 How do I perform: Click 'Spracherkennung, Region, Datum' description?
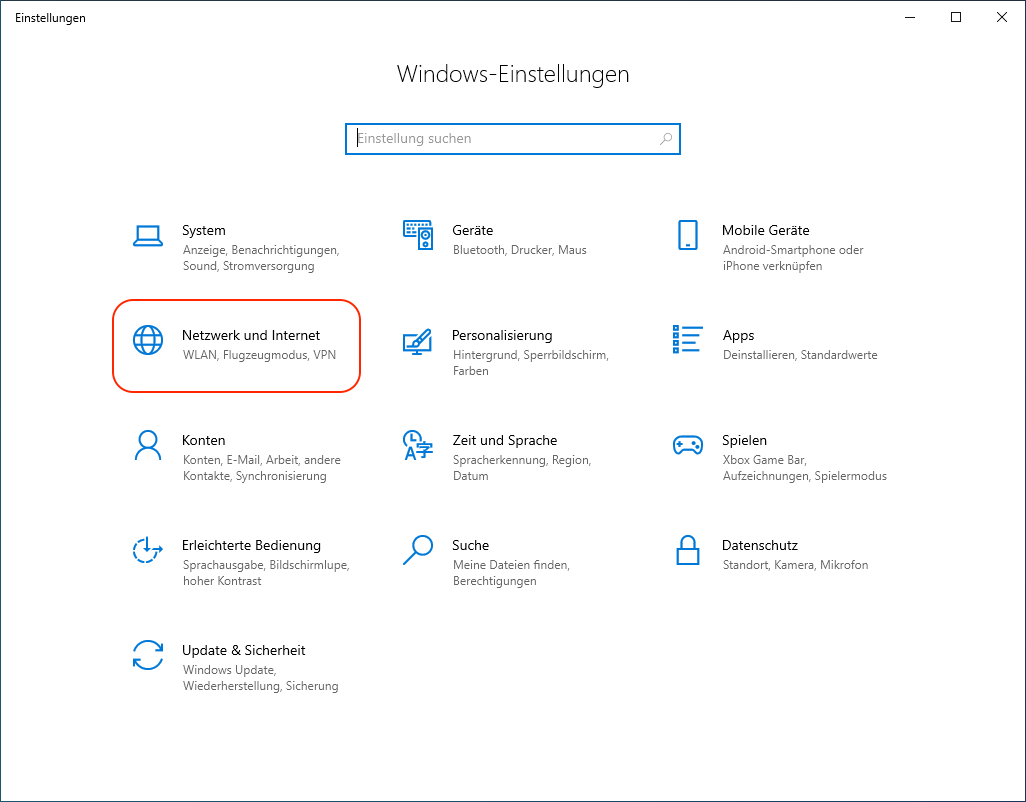click(522, 468)
